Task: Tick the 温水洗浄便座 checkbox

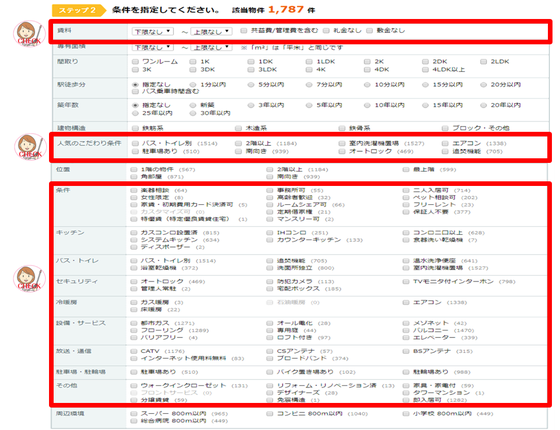Action: point(406,261)
